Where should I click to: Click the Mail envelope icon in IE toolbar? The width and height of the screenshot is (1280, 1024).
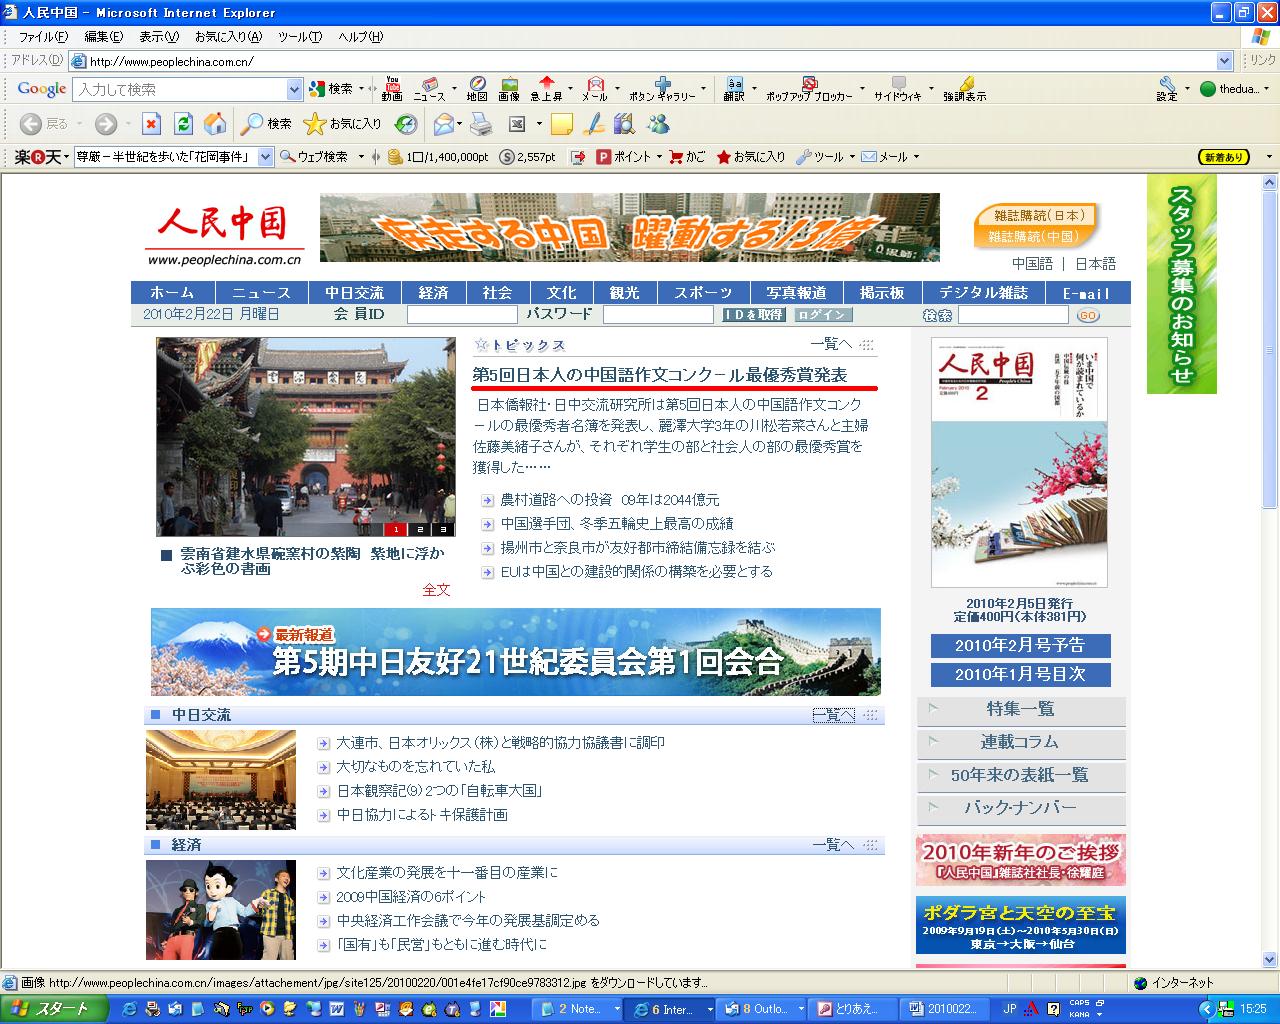click(443, 124)
